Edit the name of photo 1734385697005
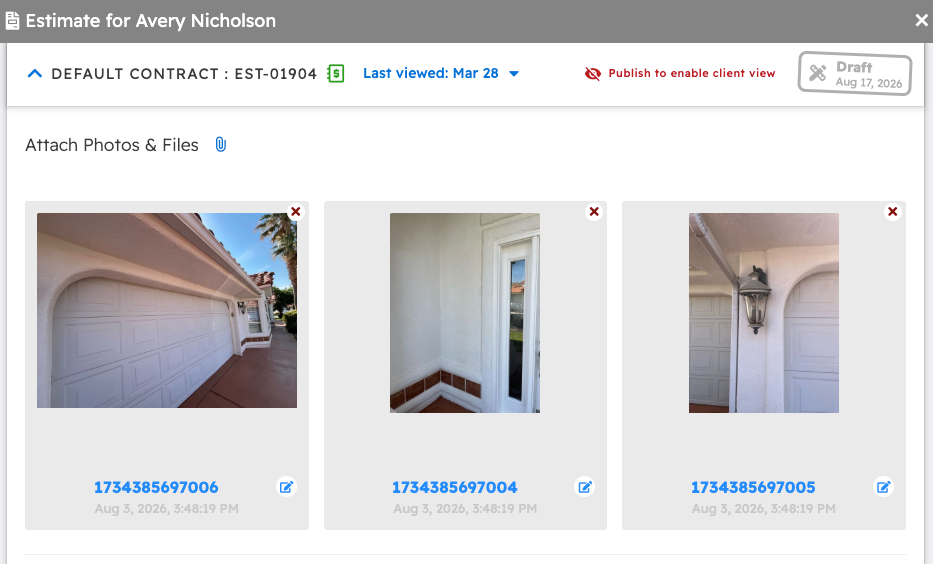Screen dimensions: 933x564 [884, 487]
